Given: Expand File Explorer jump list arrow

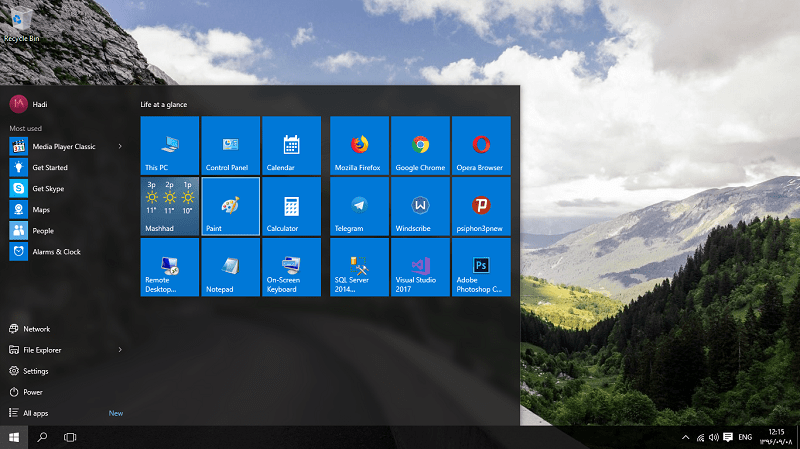Looking at the screenshot, I should [x=120, y=350].
